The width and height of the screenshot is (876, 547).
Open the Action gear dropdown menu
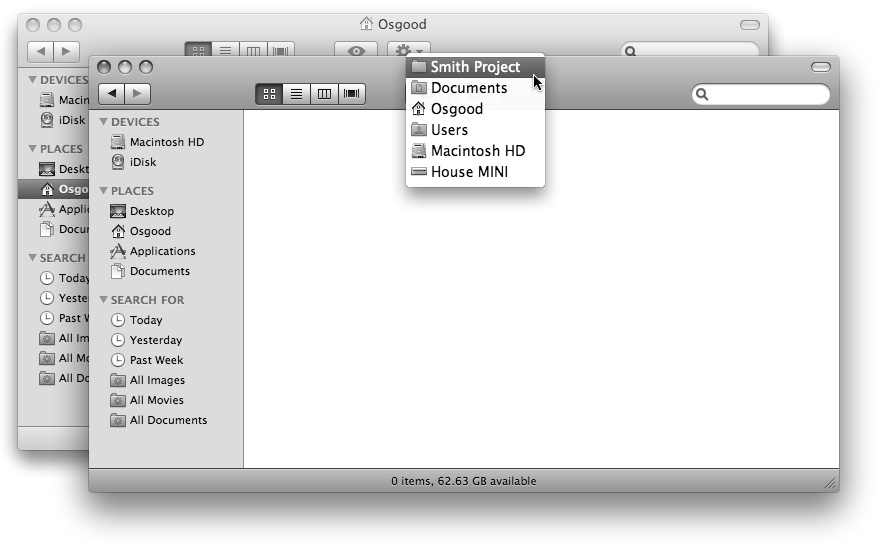pyautogui.click(x=408, y=51)
